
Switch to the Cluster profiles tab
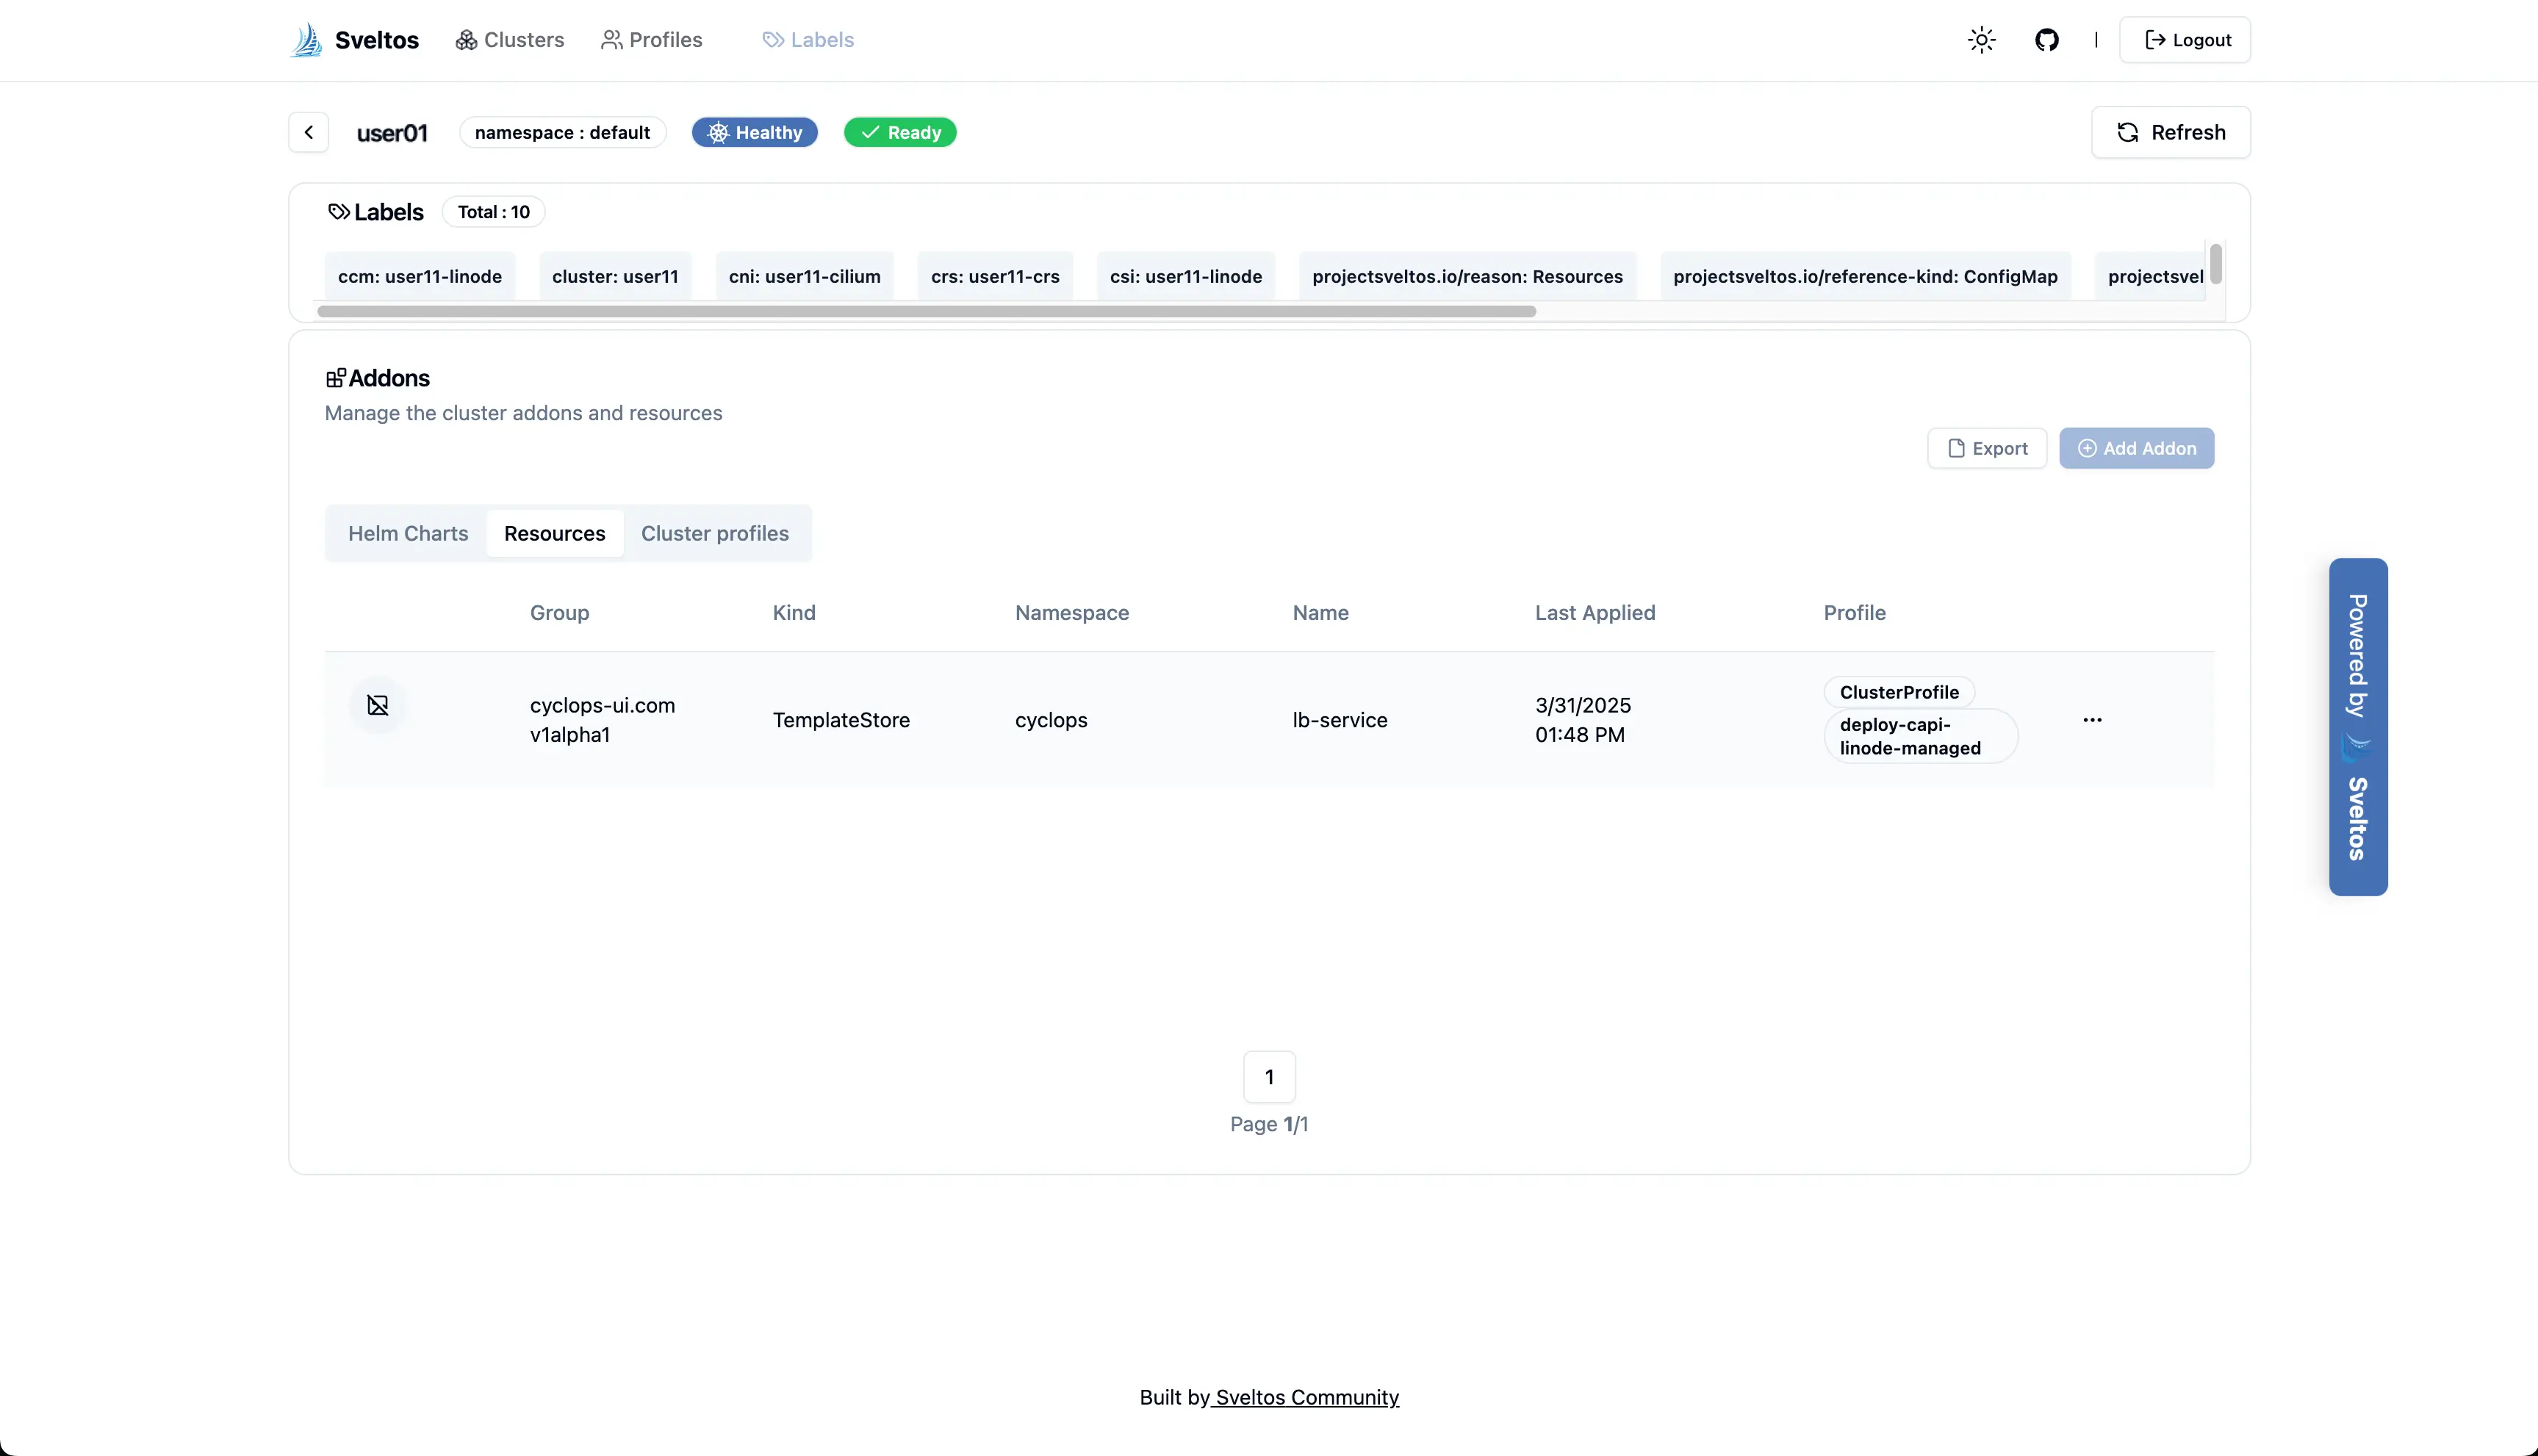[x=714, y=533]
